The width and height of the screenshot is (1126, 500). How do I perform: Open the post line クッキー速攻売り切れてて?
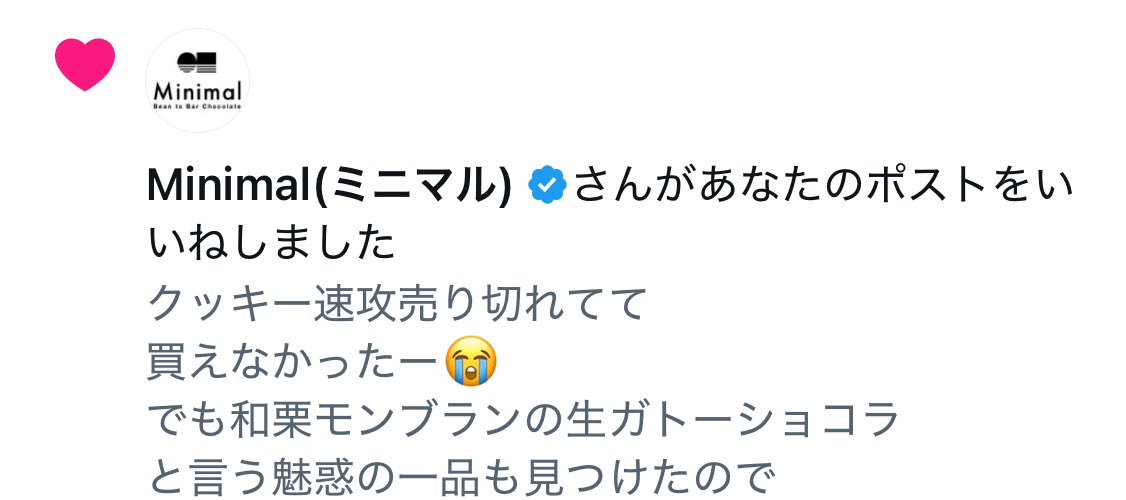click(397, 305)
